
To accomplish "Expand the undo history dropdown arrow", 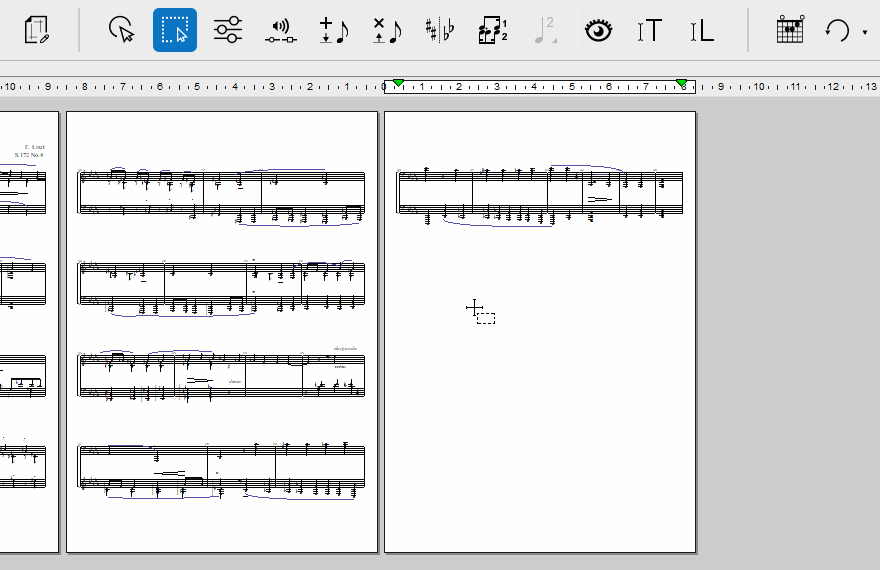I will 865,32.
